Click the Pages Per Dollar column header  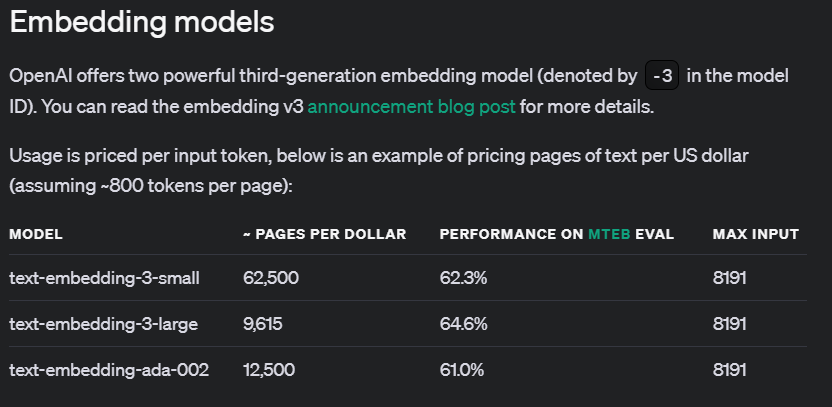324,234
